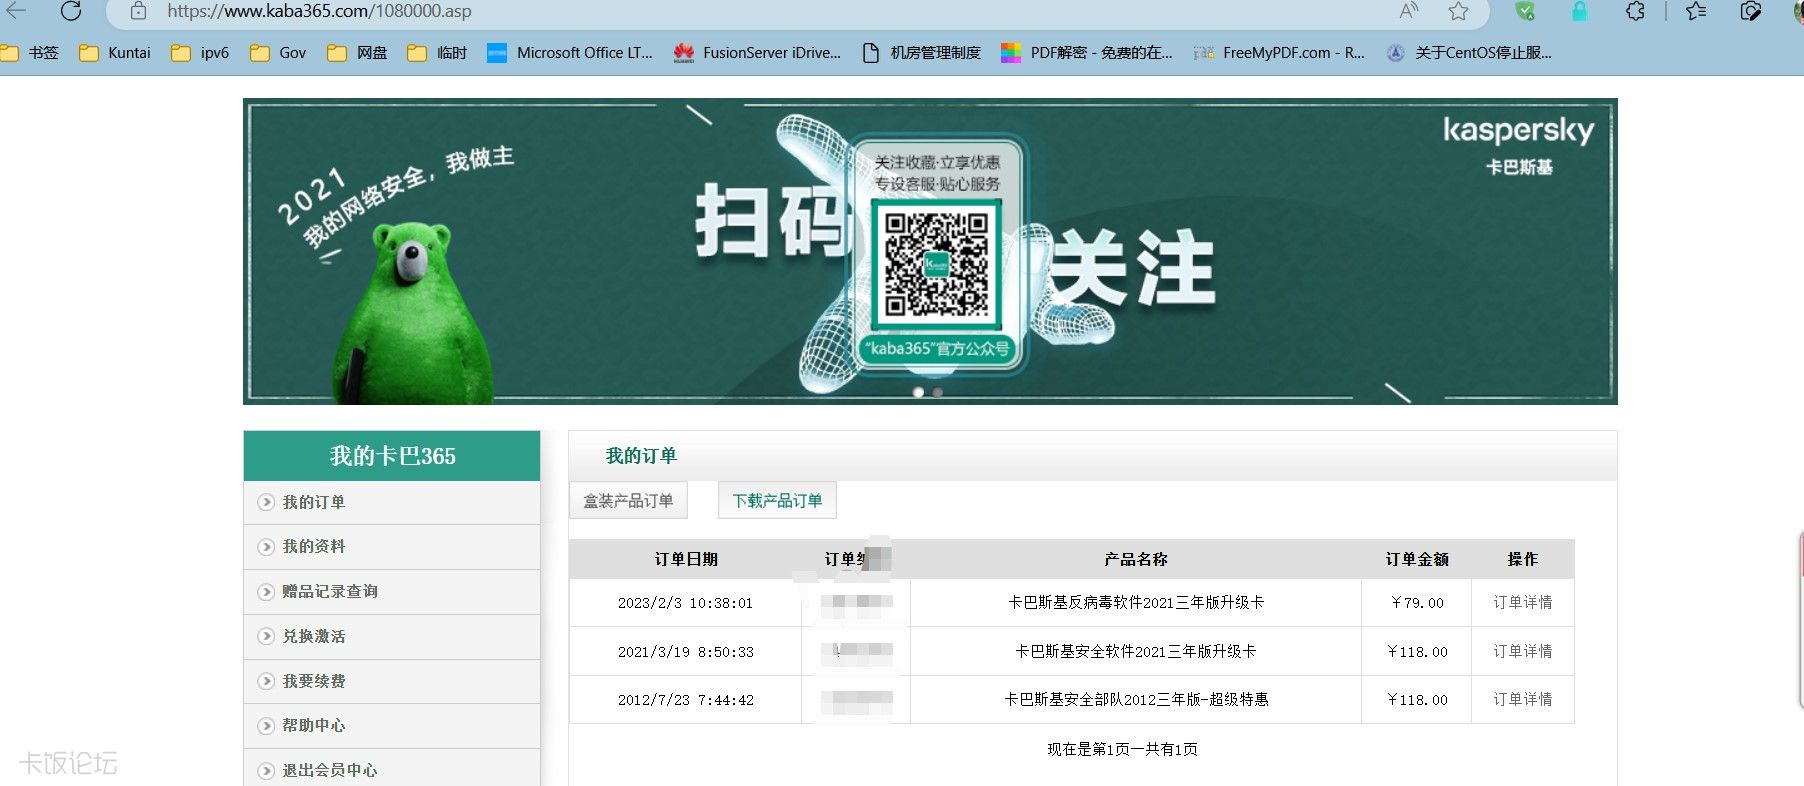
Task: Click arrow icon beside 帮助中心
Action: tap(266, 726)
